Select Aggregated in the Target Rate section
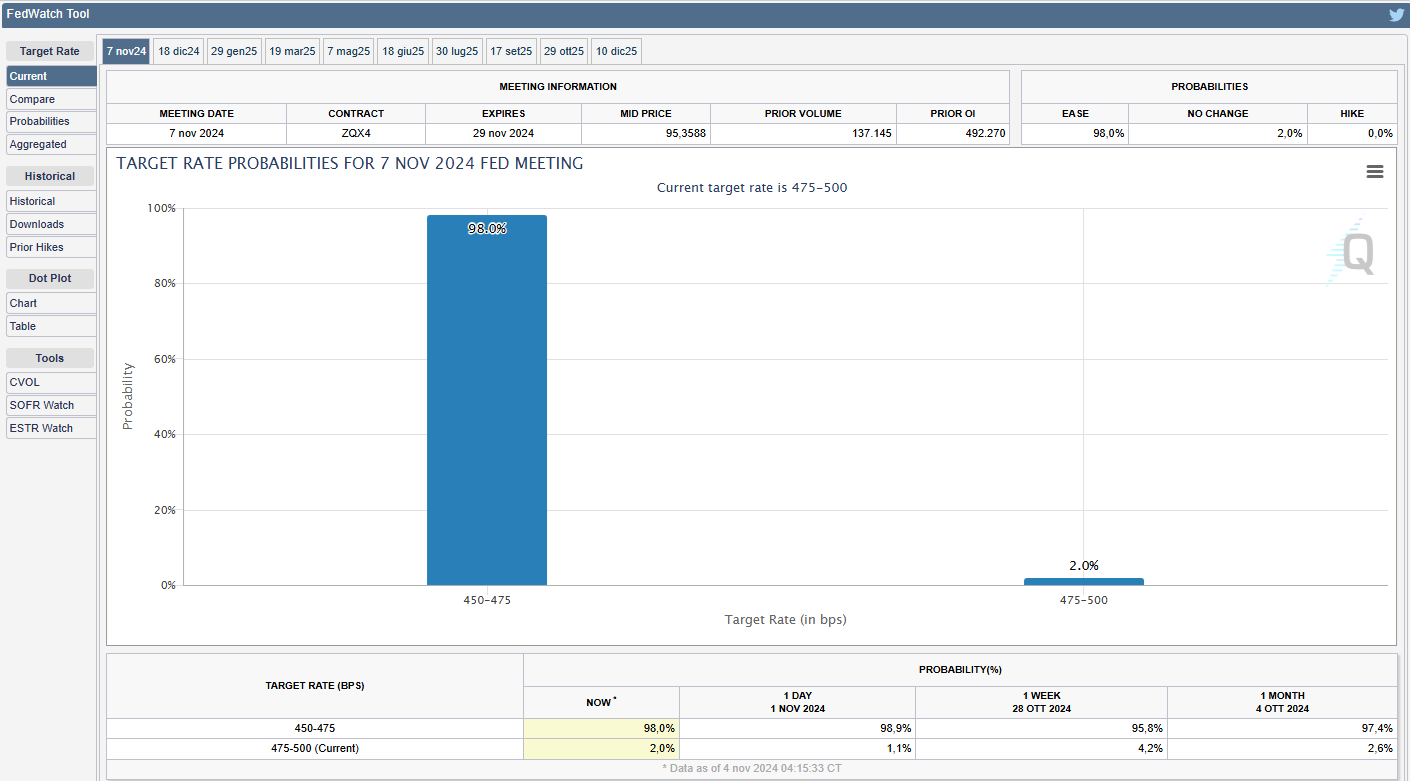1410x781 pixels. pos(51,144)
